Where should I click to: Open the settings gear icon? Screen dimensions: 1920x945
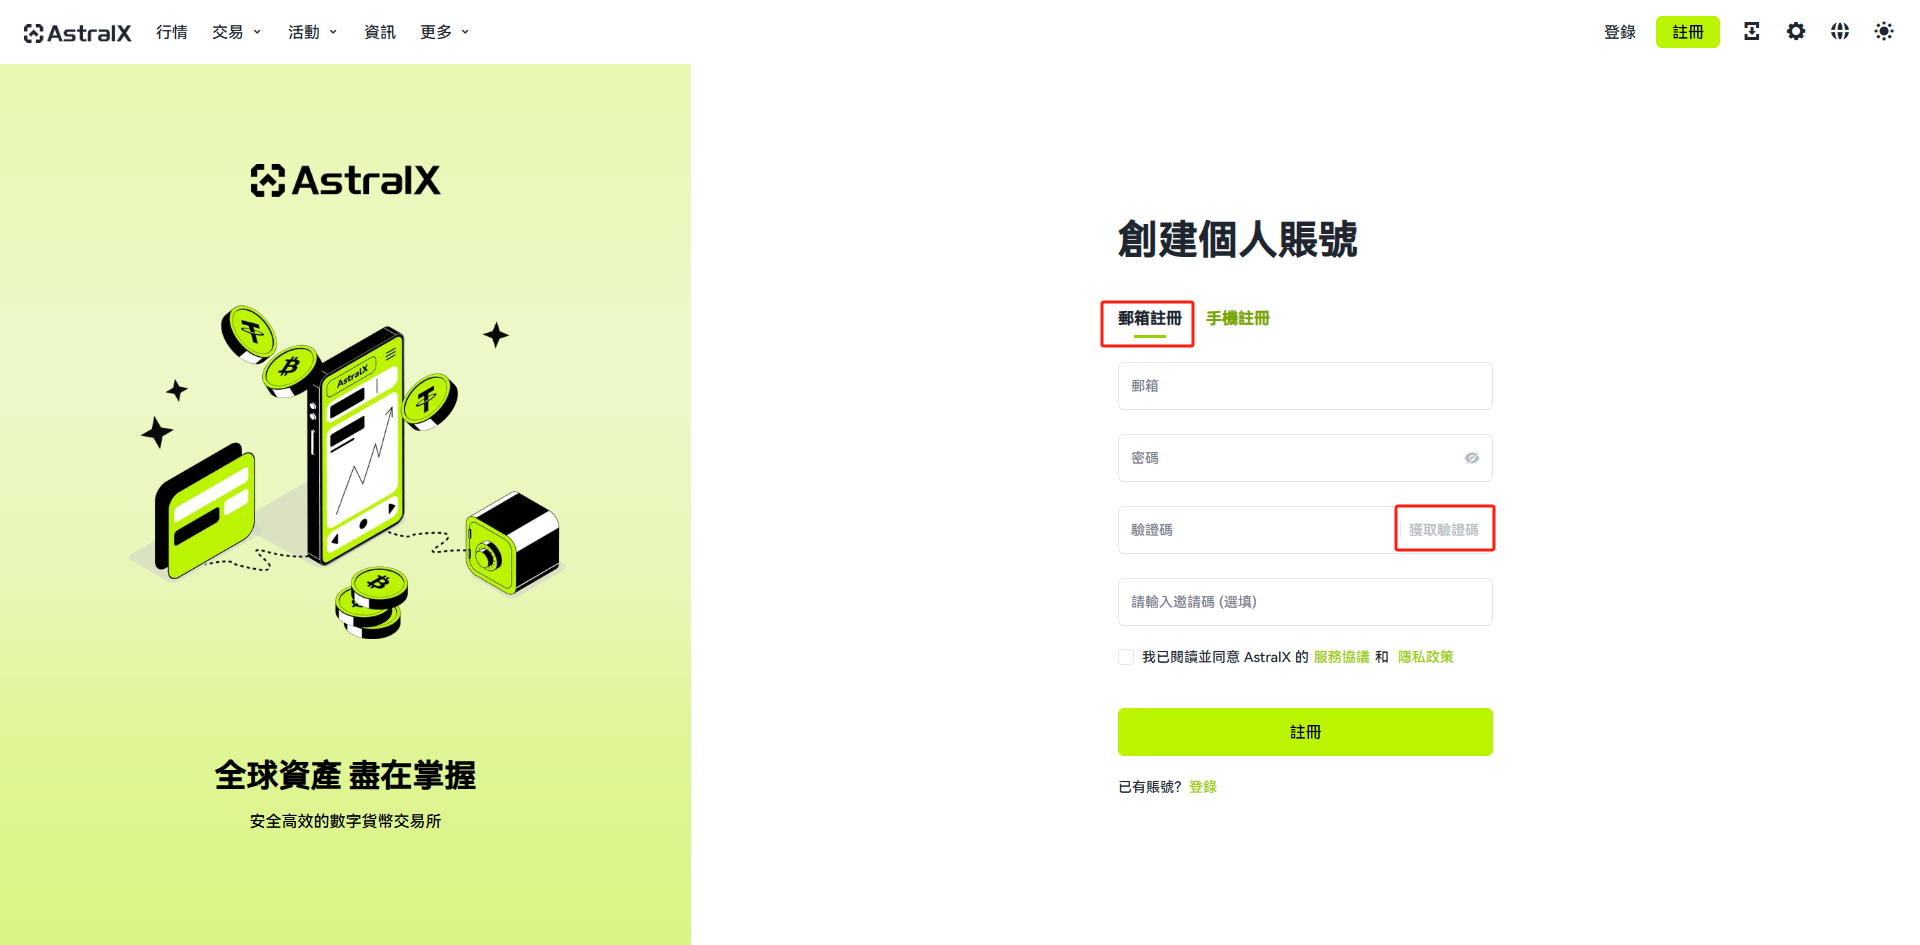click(x=1796, y=32)
